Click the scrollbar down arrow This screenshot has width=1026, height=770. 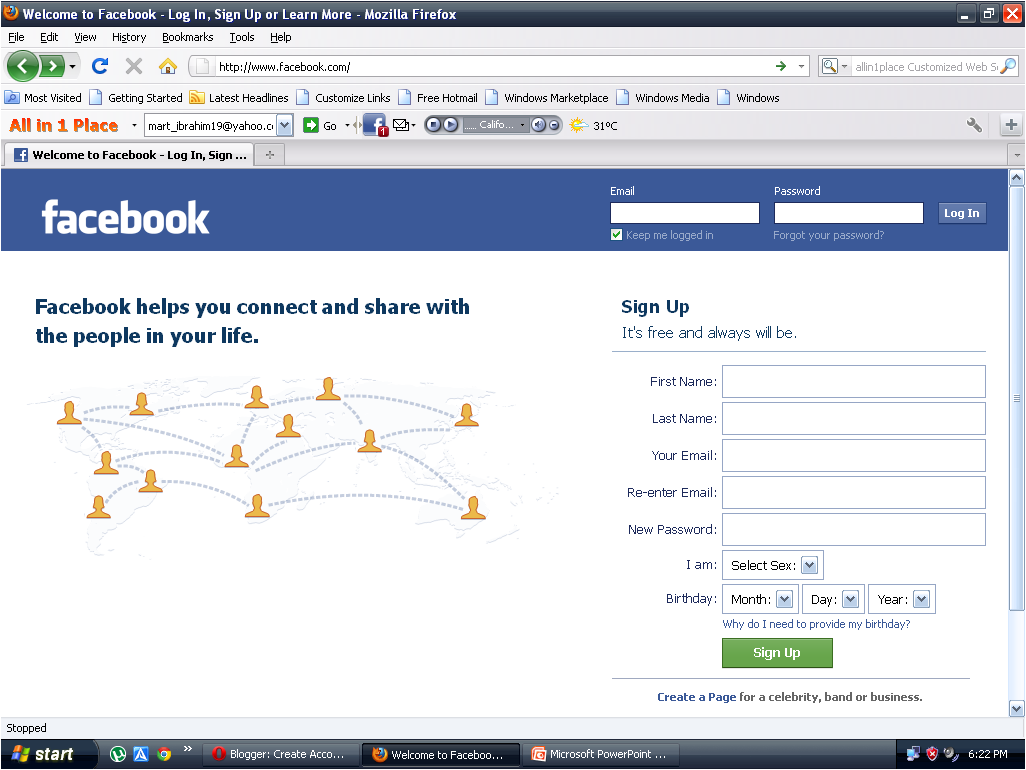(x=1016, y=709)
